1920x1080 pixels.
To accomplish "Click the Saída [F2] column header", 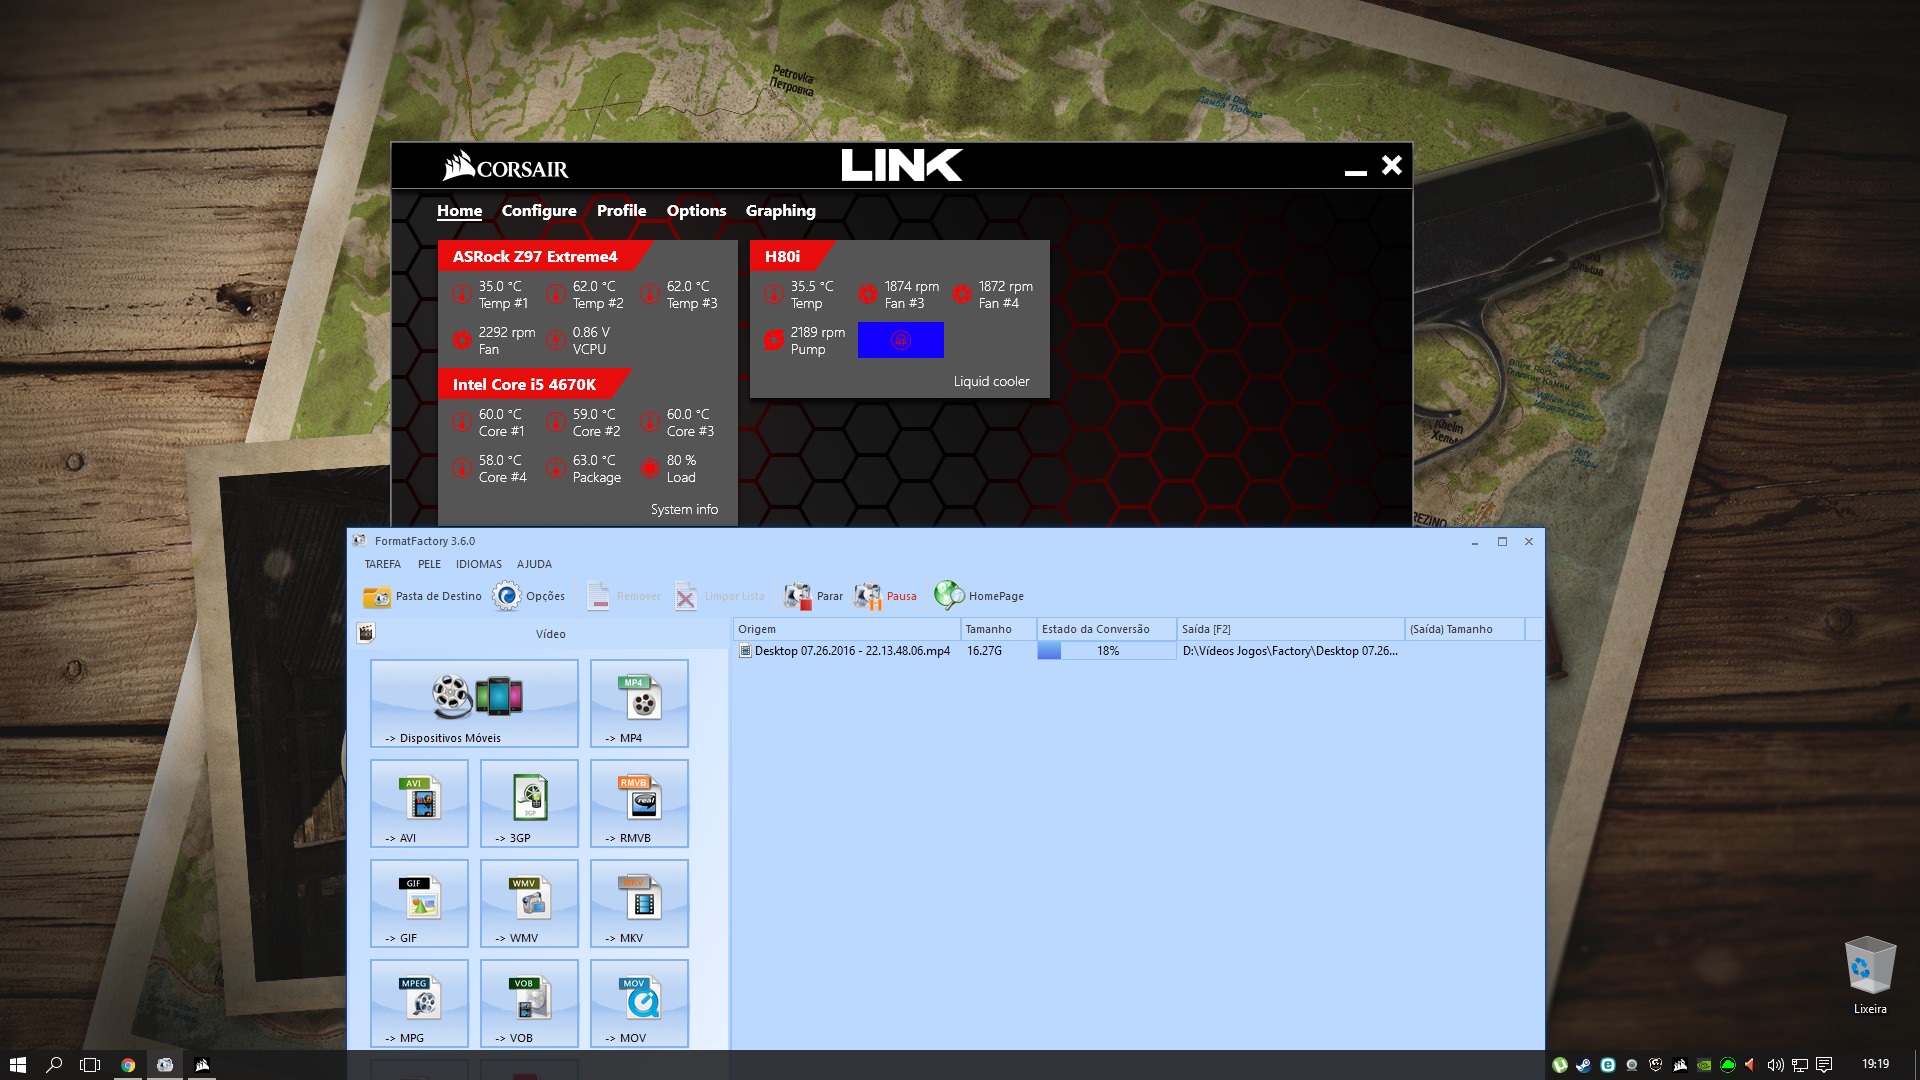I will (x=1290, y=629).
